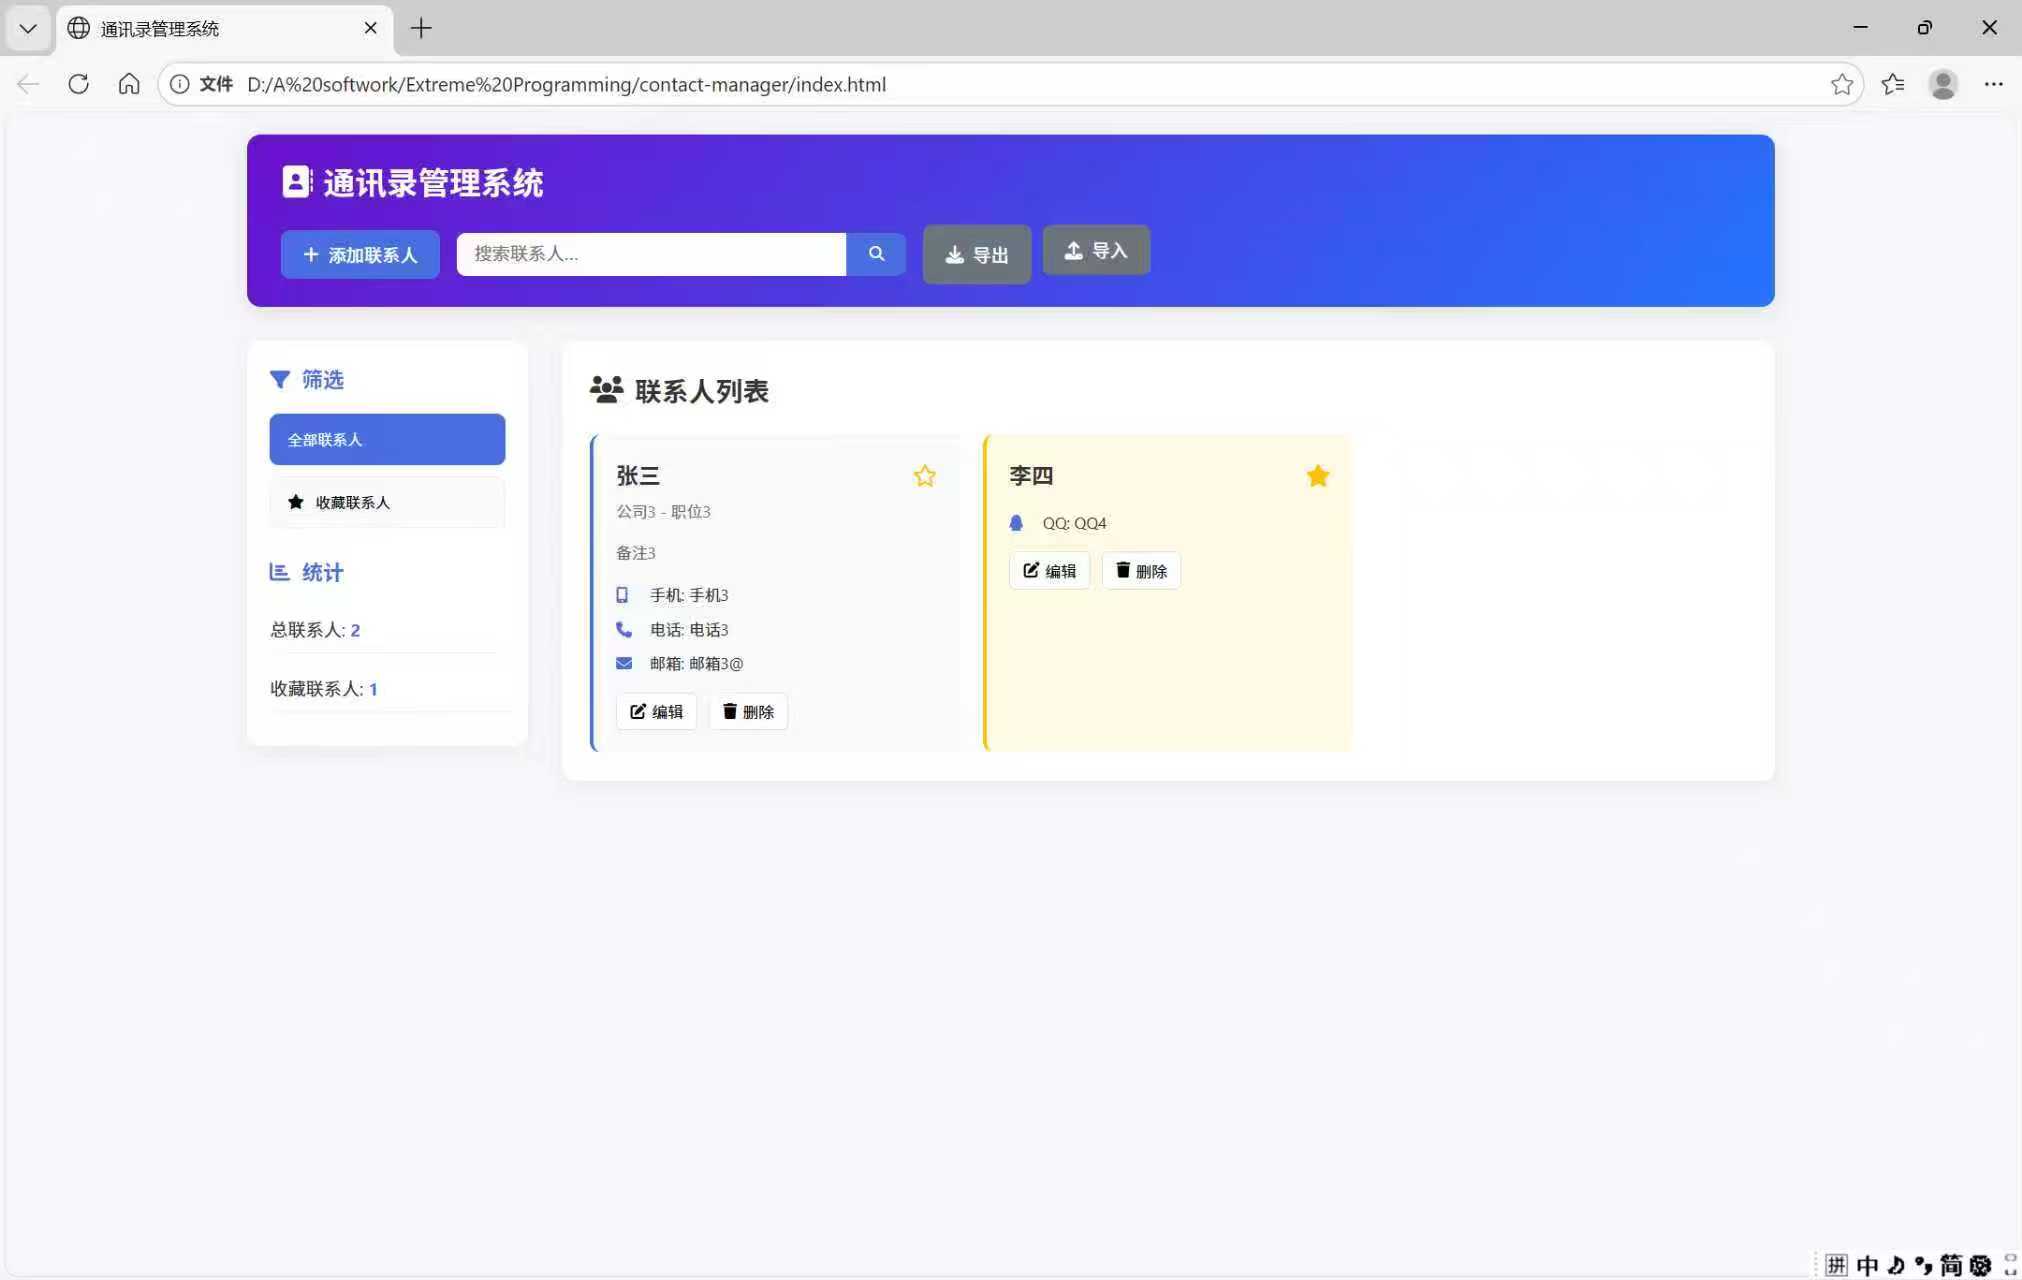Click the 统计 chart icon
The width and height of the screenshot is (2022, 1280).
point(279,572)
